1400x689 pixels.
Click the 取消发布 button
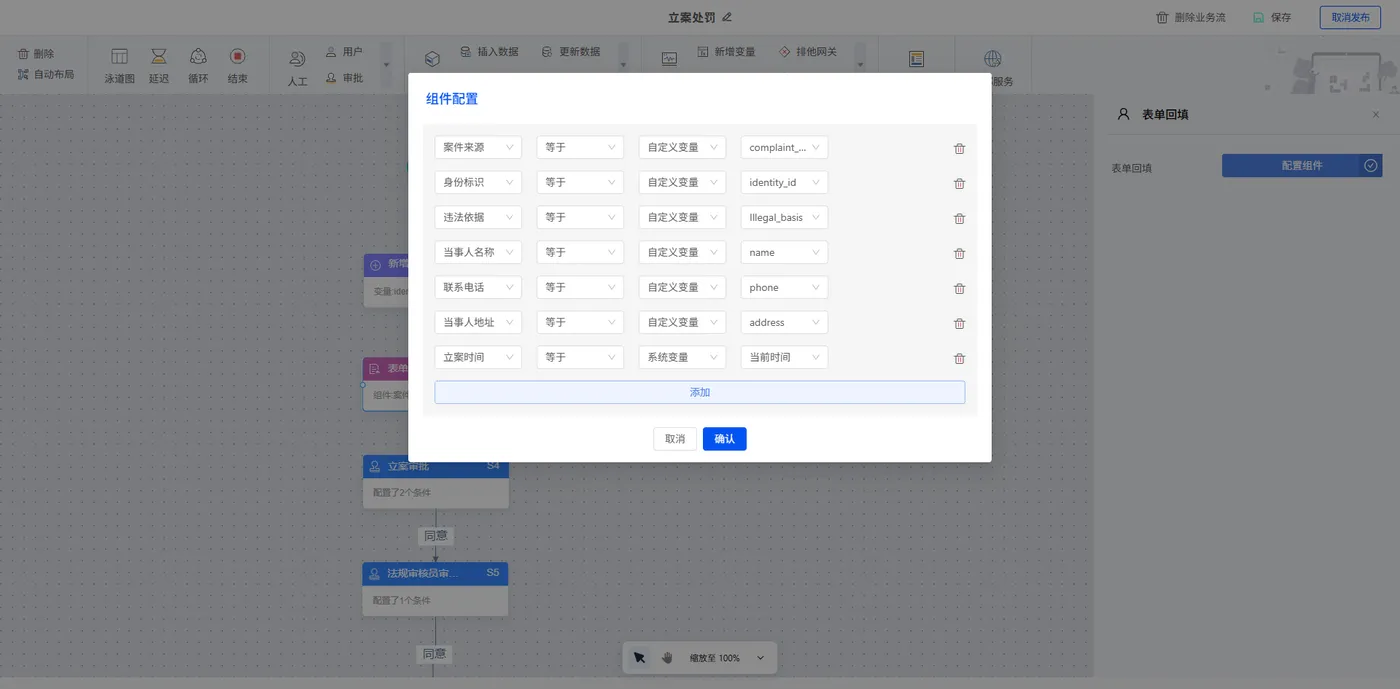[1350, 17]
